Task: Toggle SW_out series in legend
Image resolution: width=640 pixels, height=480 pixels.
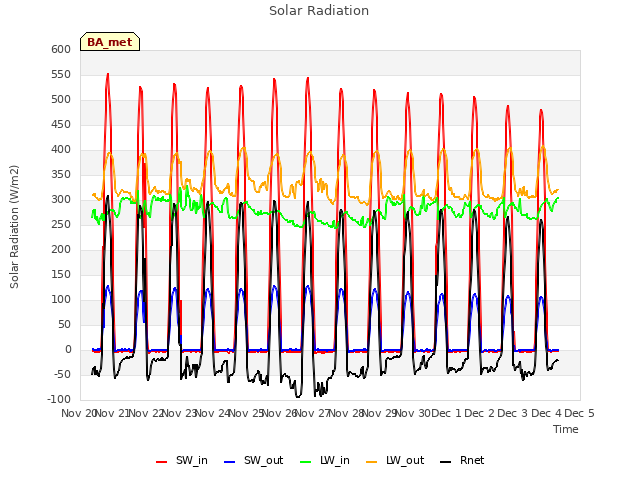Action: pyautogui.click(x=253, y=460)
